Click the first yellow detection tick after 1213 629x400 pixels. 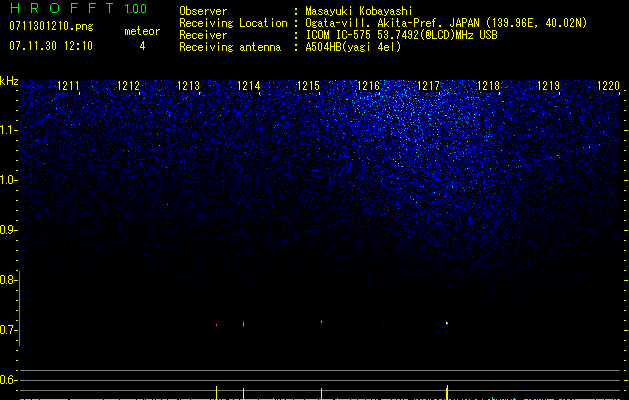(x=217, y=393)
